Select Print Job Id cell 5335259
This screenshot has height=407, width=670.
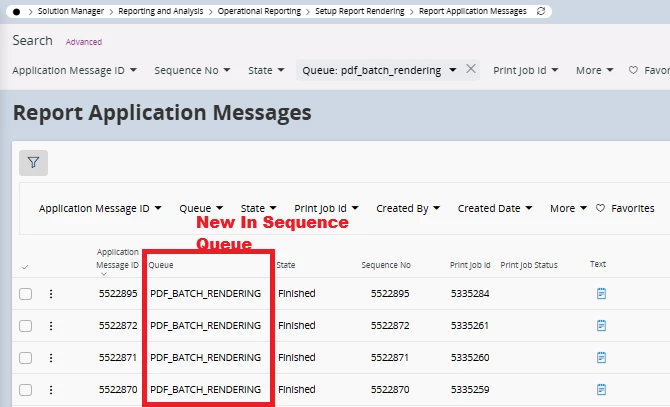[x=470, y=389]
